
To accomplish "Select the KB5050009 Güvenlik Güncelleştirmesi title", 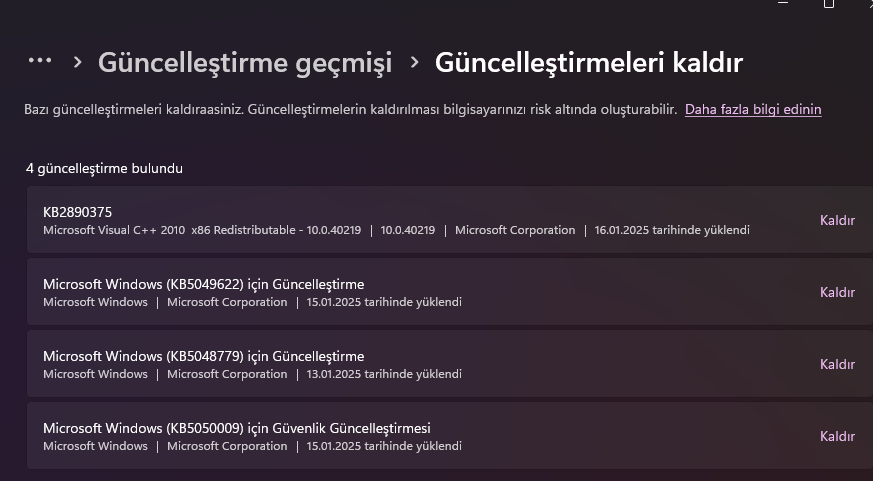I will pyautogui.click(x=236, y=428).
